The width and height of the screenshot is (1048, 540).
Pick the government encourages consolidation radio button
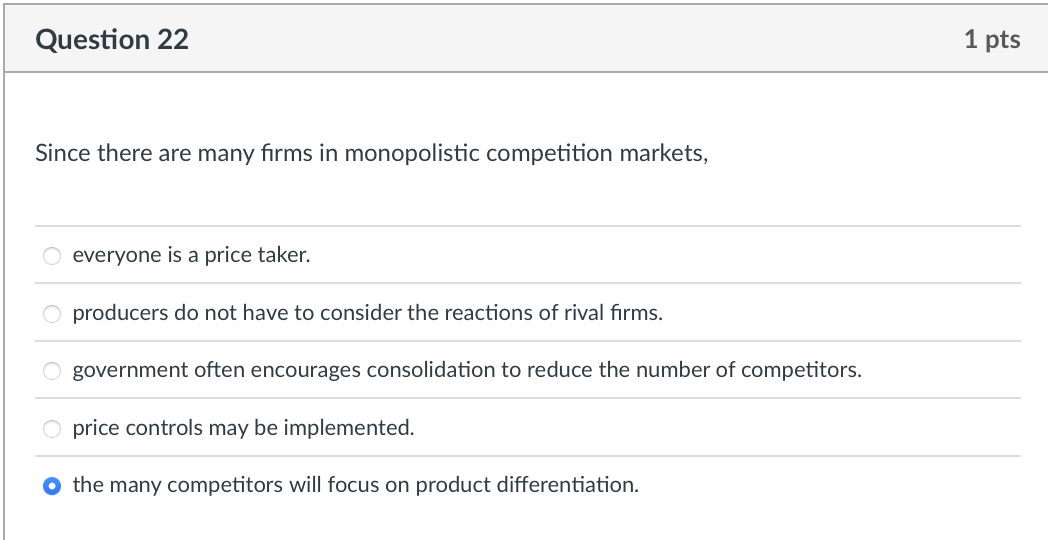click(52, 371)
